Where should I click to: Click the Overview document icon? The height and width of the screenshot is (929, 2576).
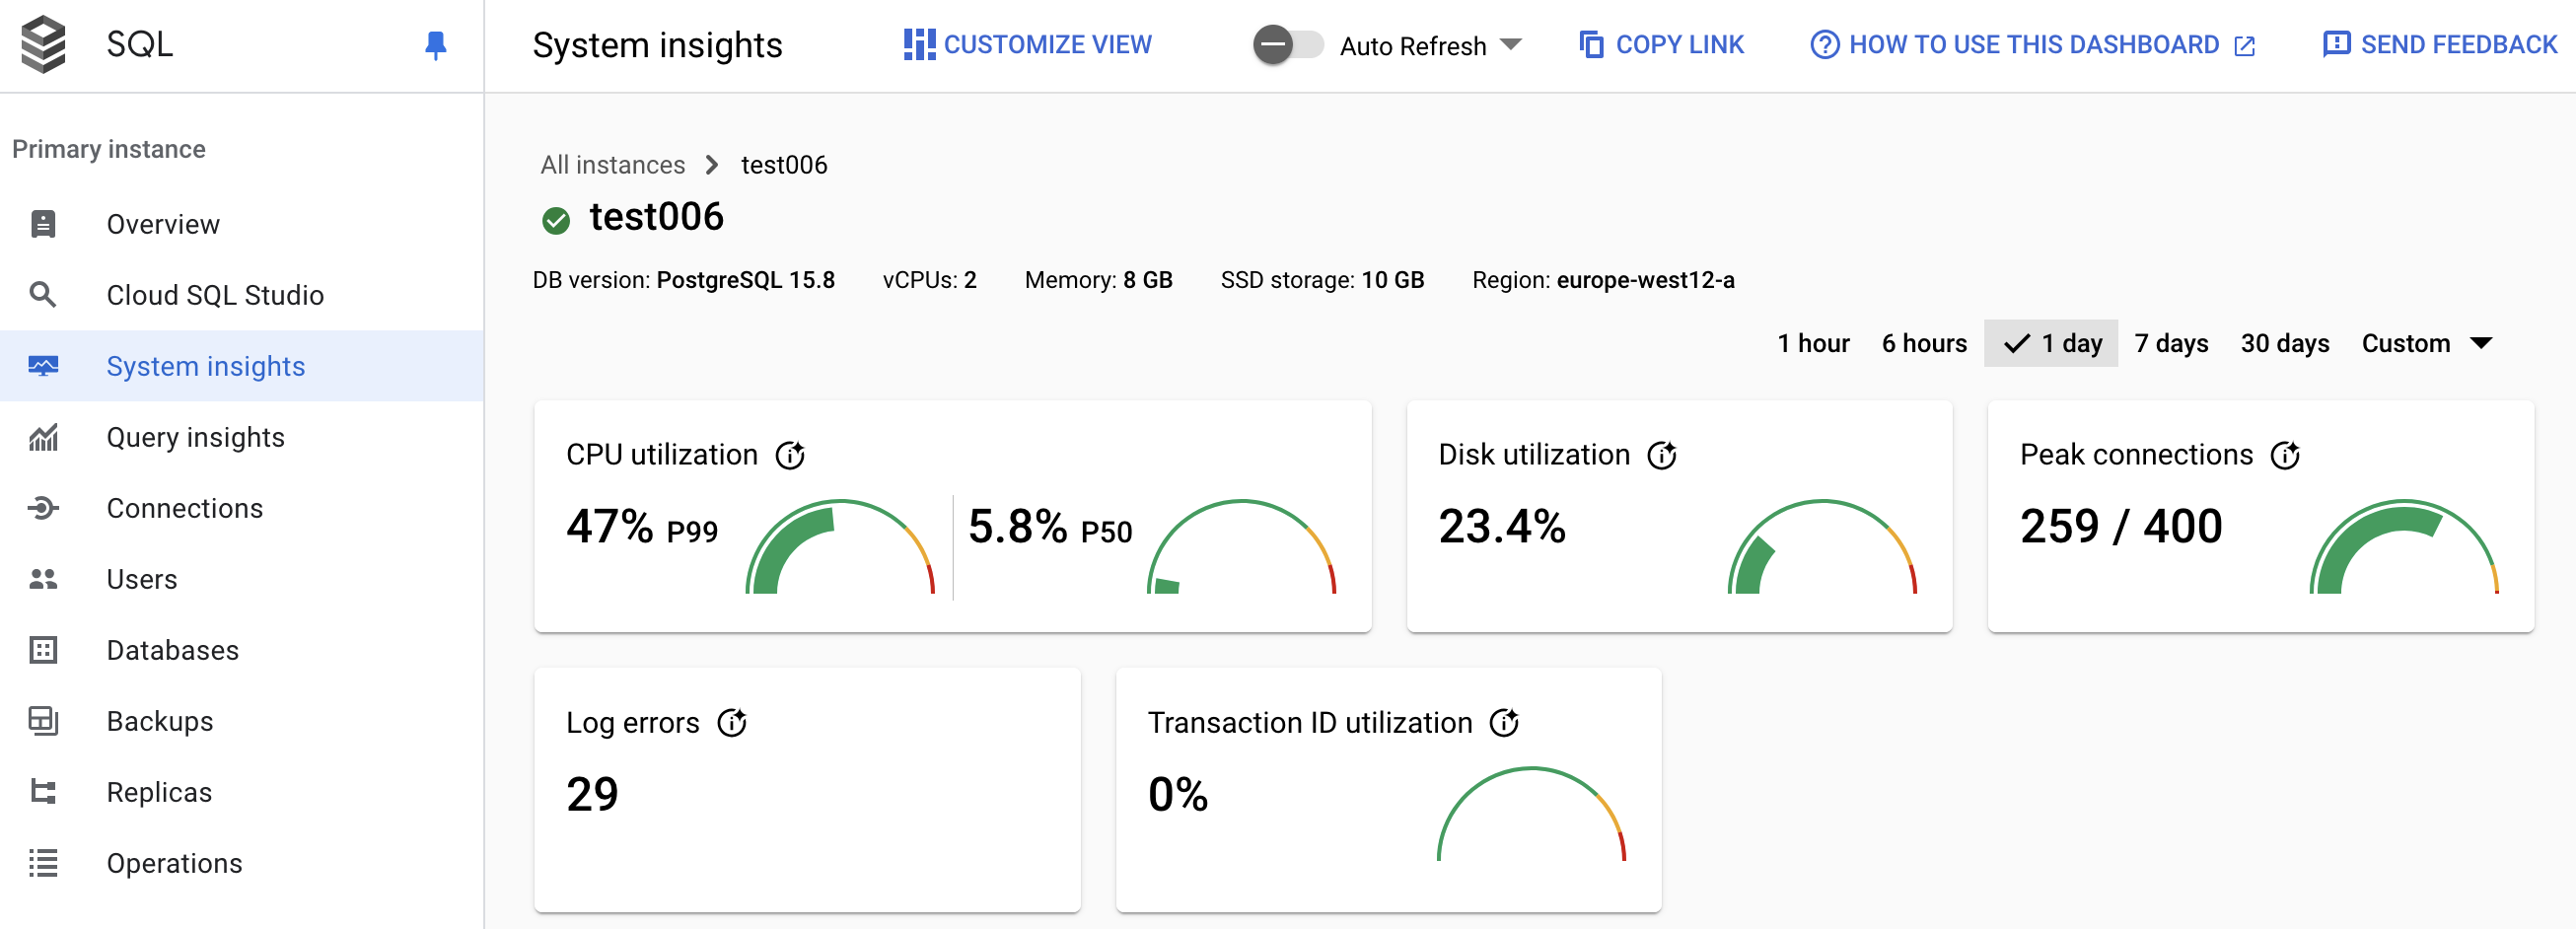coord(43,224)
